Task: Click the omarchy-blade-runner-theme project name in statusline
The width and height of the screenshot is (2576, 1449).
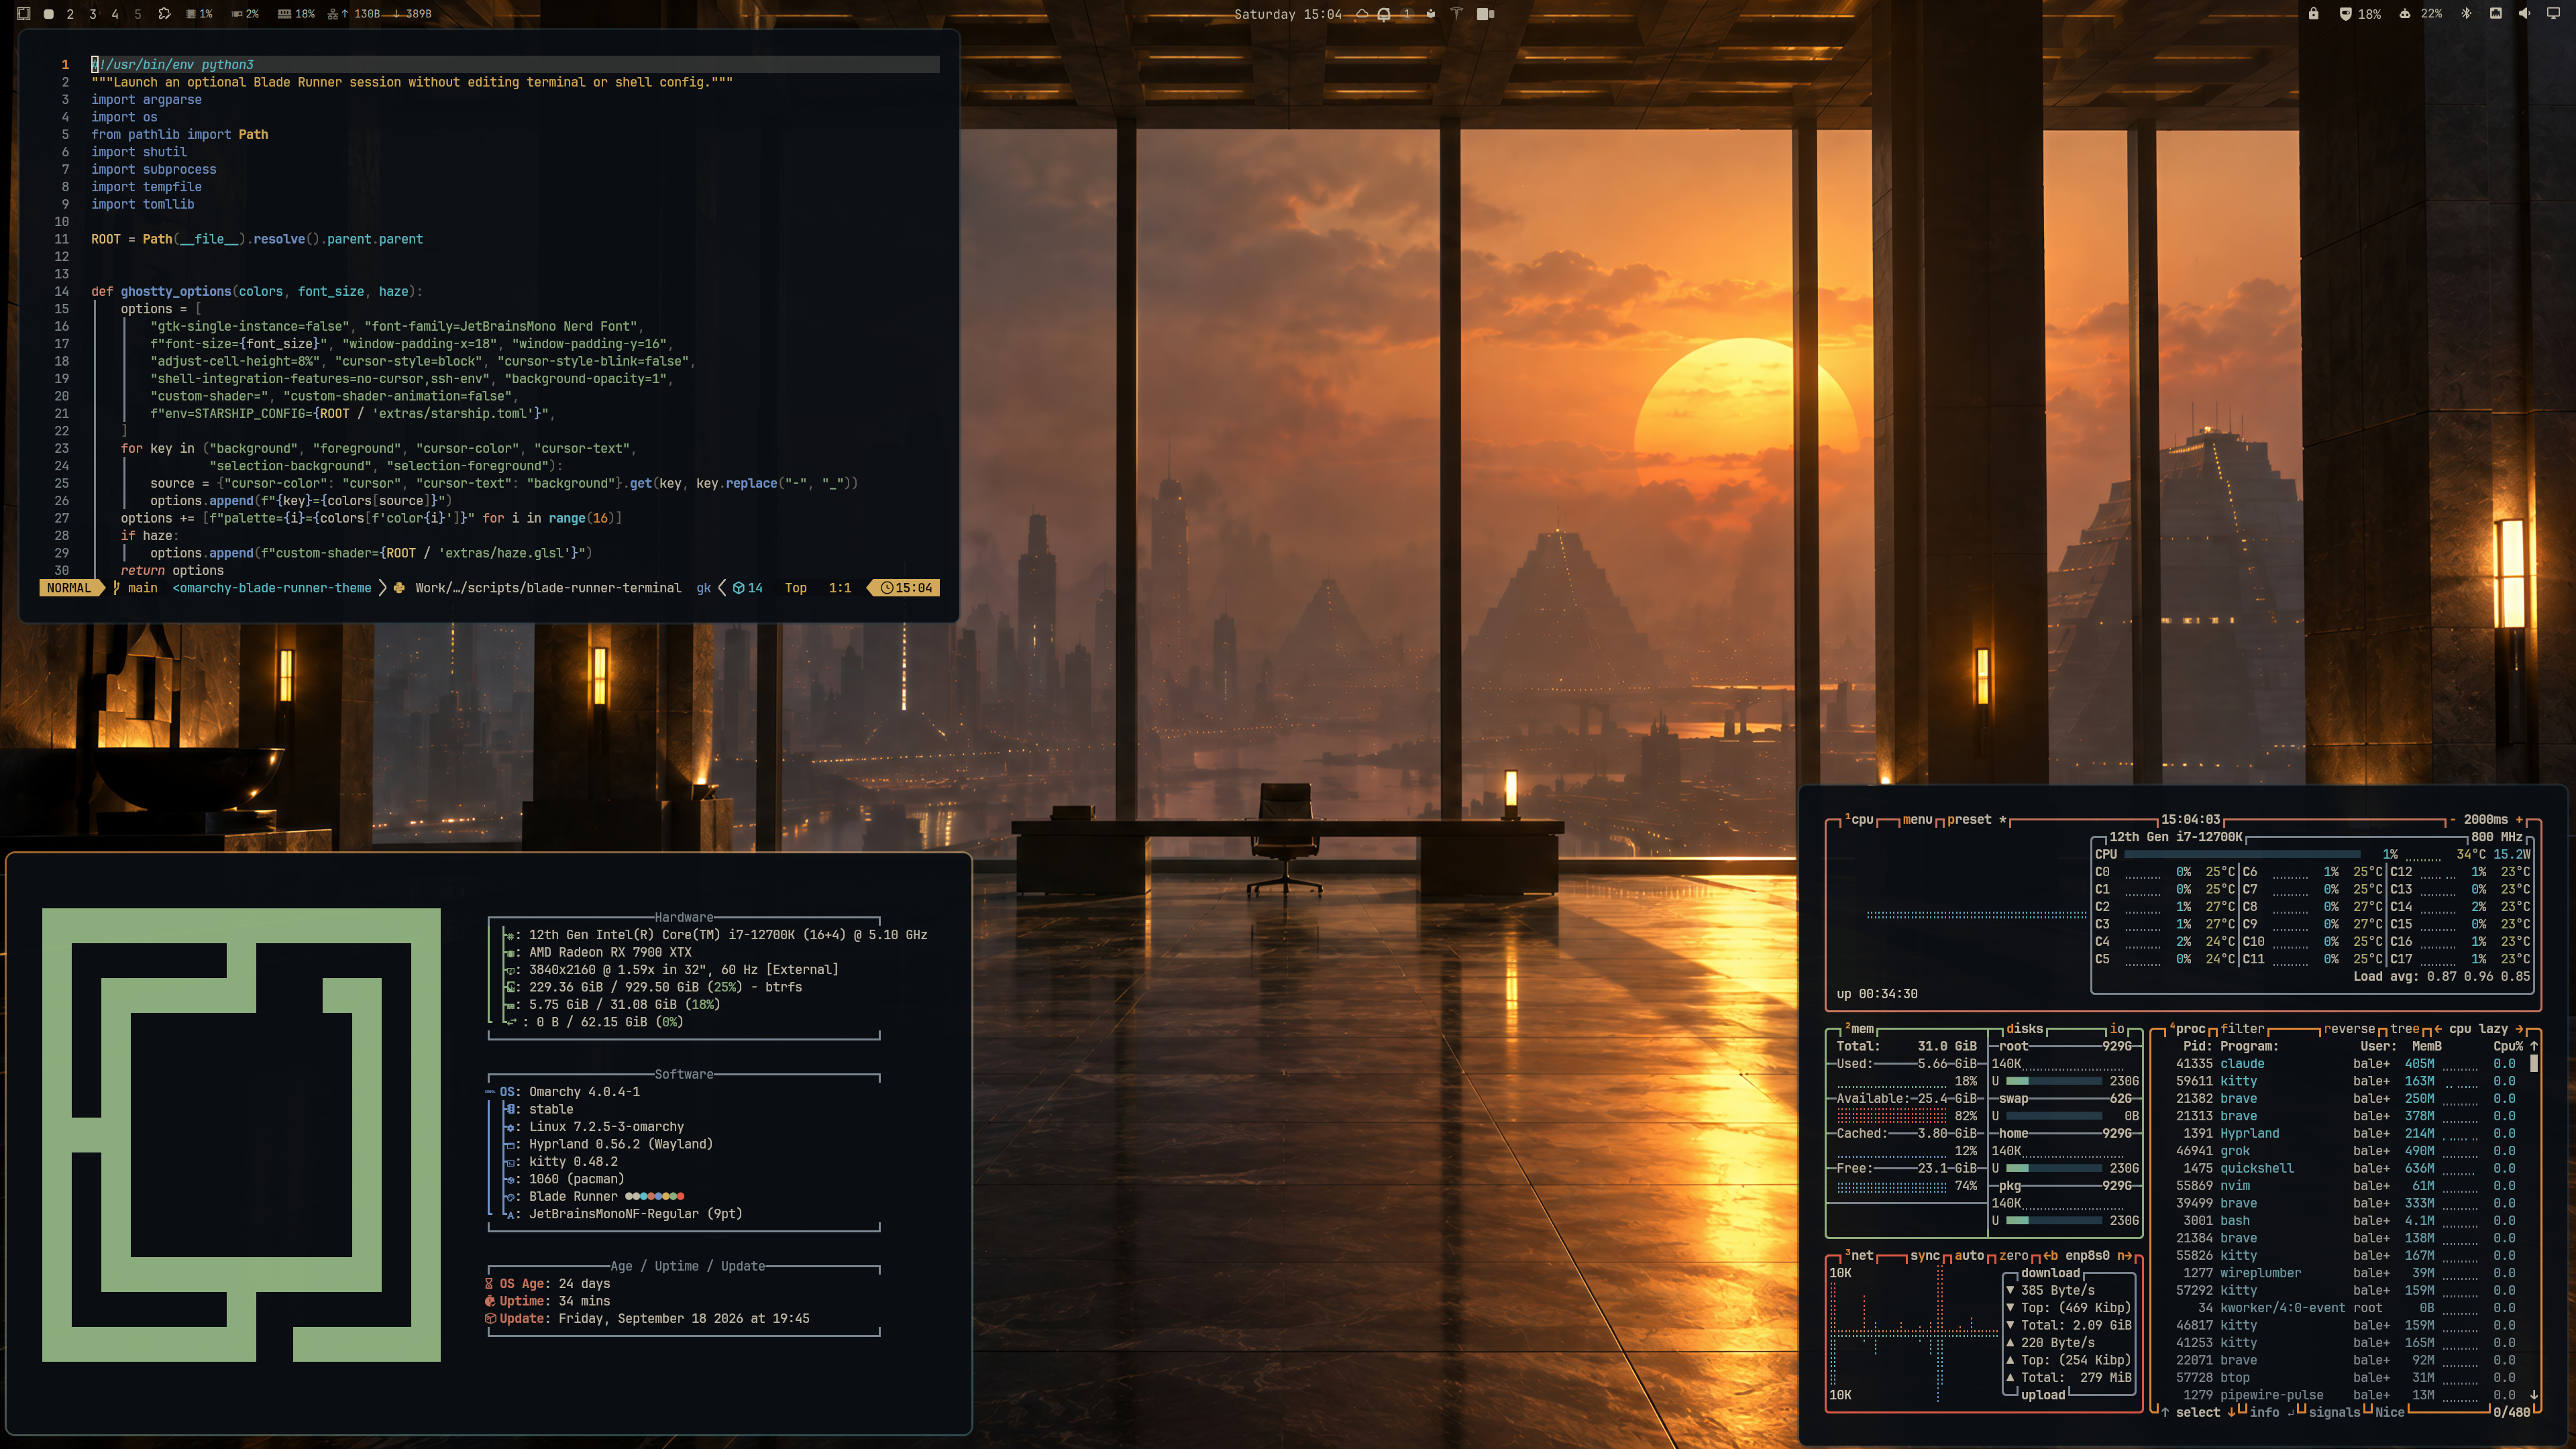Action: (272, 588)
